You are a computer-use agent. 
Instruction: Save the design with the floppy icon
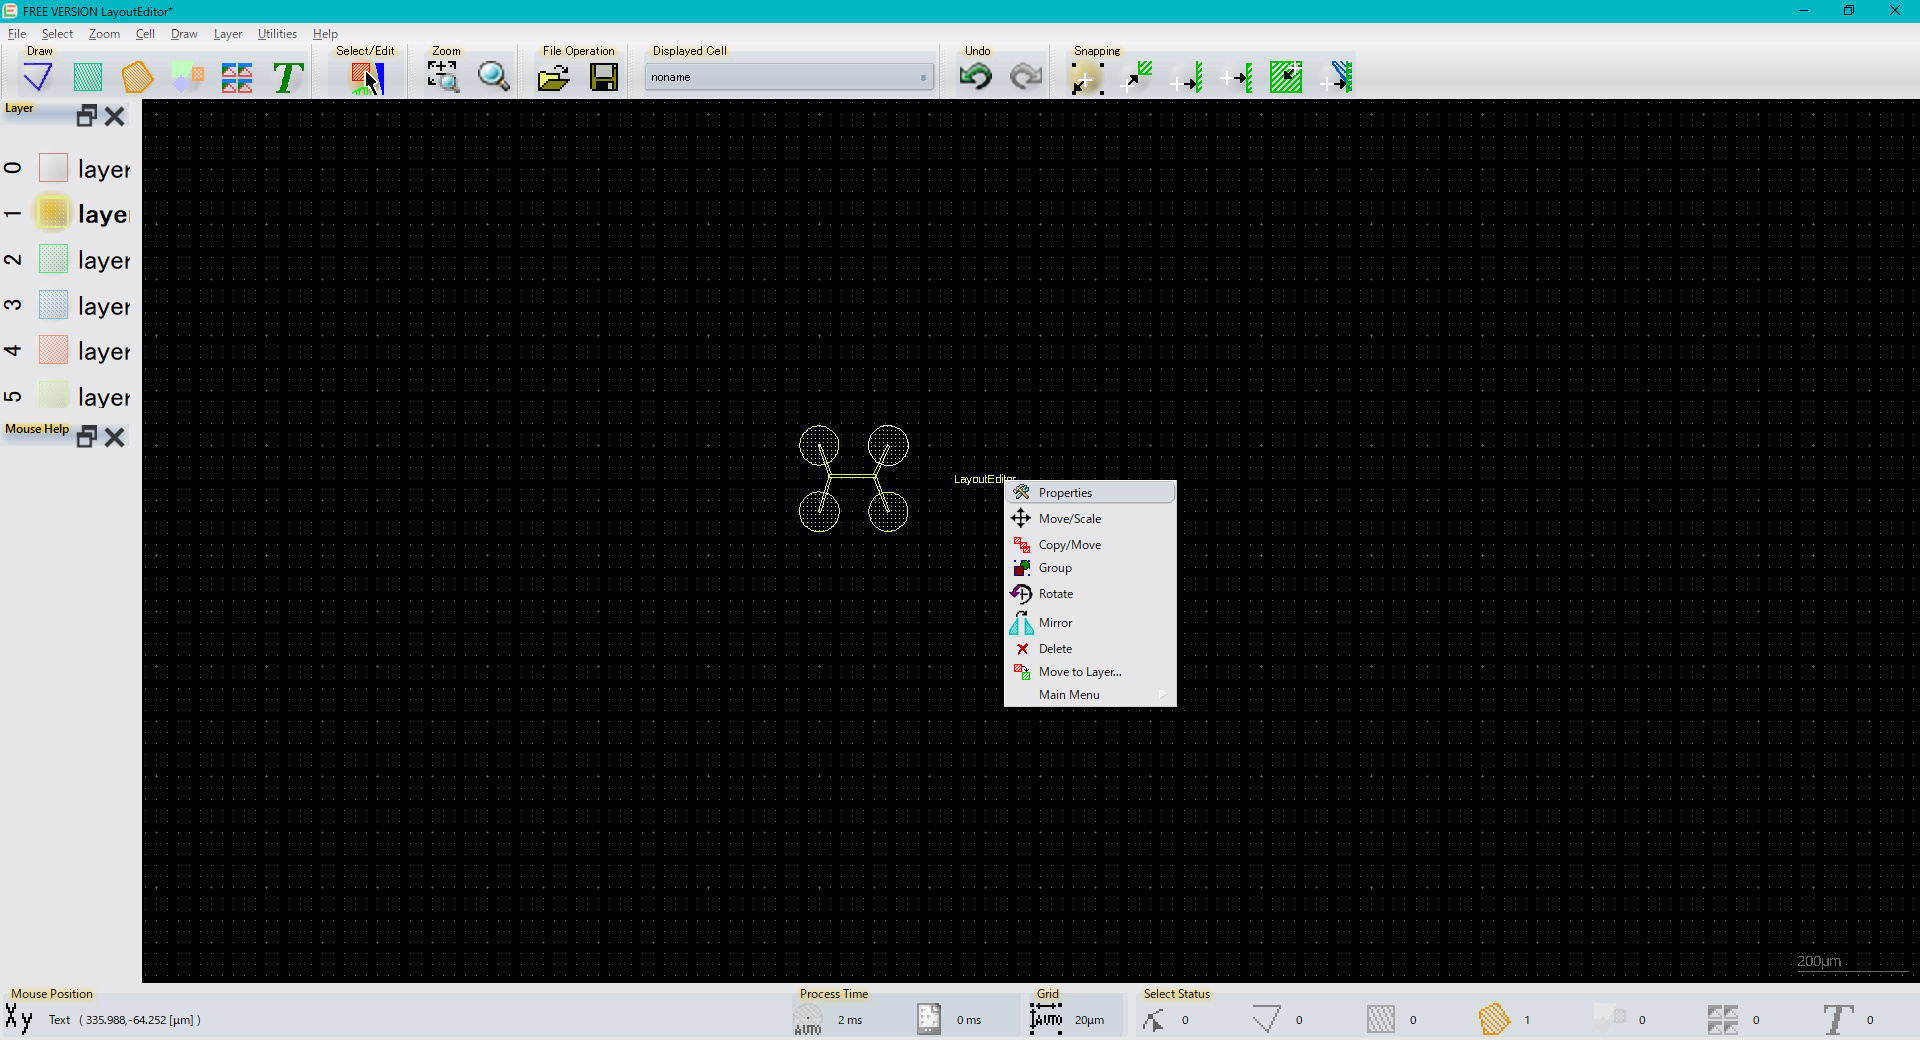tap(604, 77)
